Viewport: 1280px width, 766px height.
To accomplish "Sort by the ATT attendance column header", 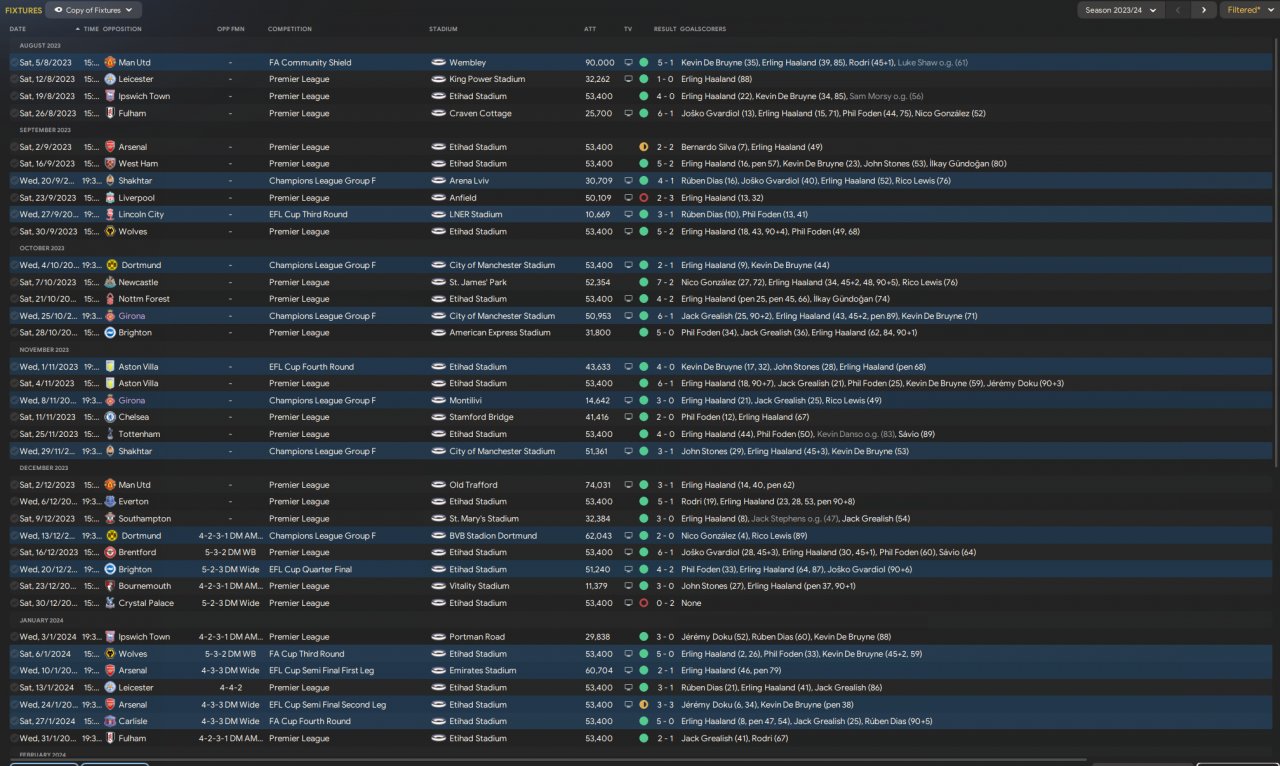I will pyautogui.click(x=590, y=29).
